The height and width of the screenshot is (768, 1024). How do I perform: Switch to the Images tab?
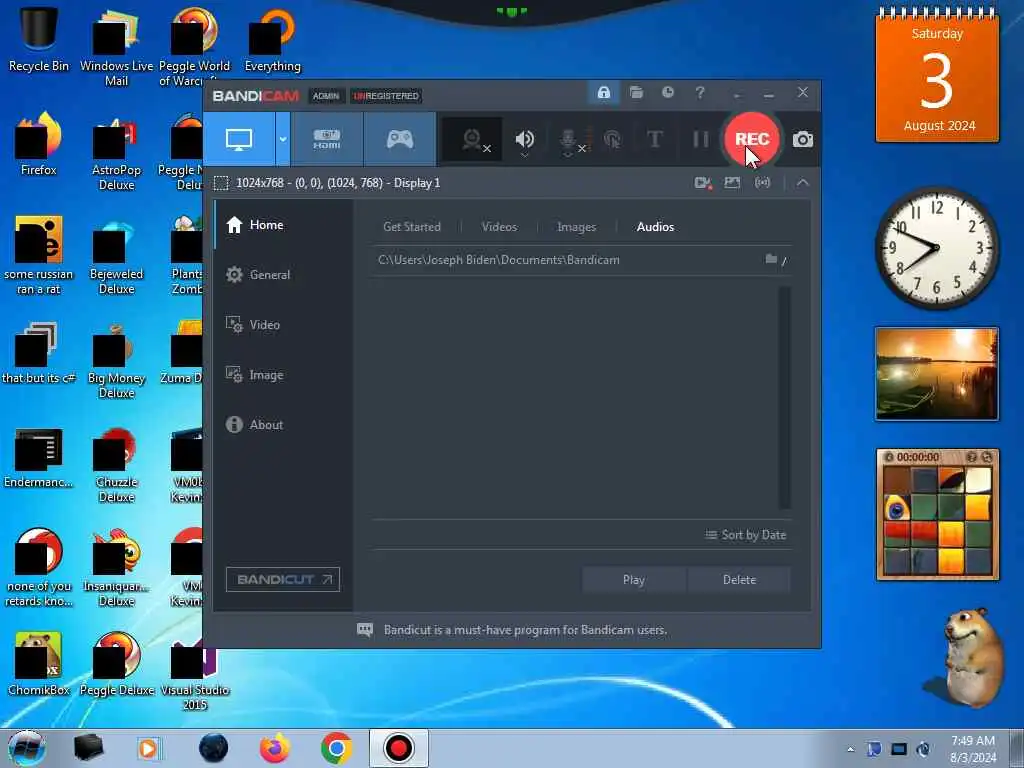pyautogui.click(x=576, y=227)
